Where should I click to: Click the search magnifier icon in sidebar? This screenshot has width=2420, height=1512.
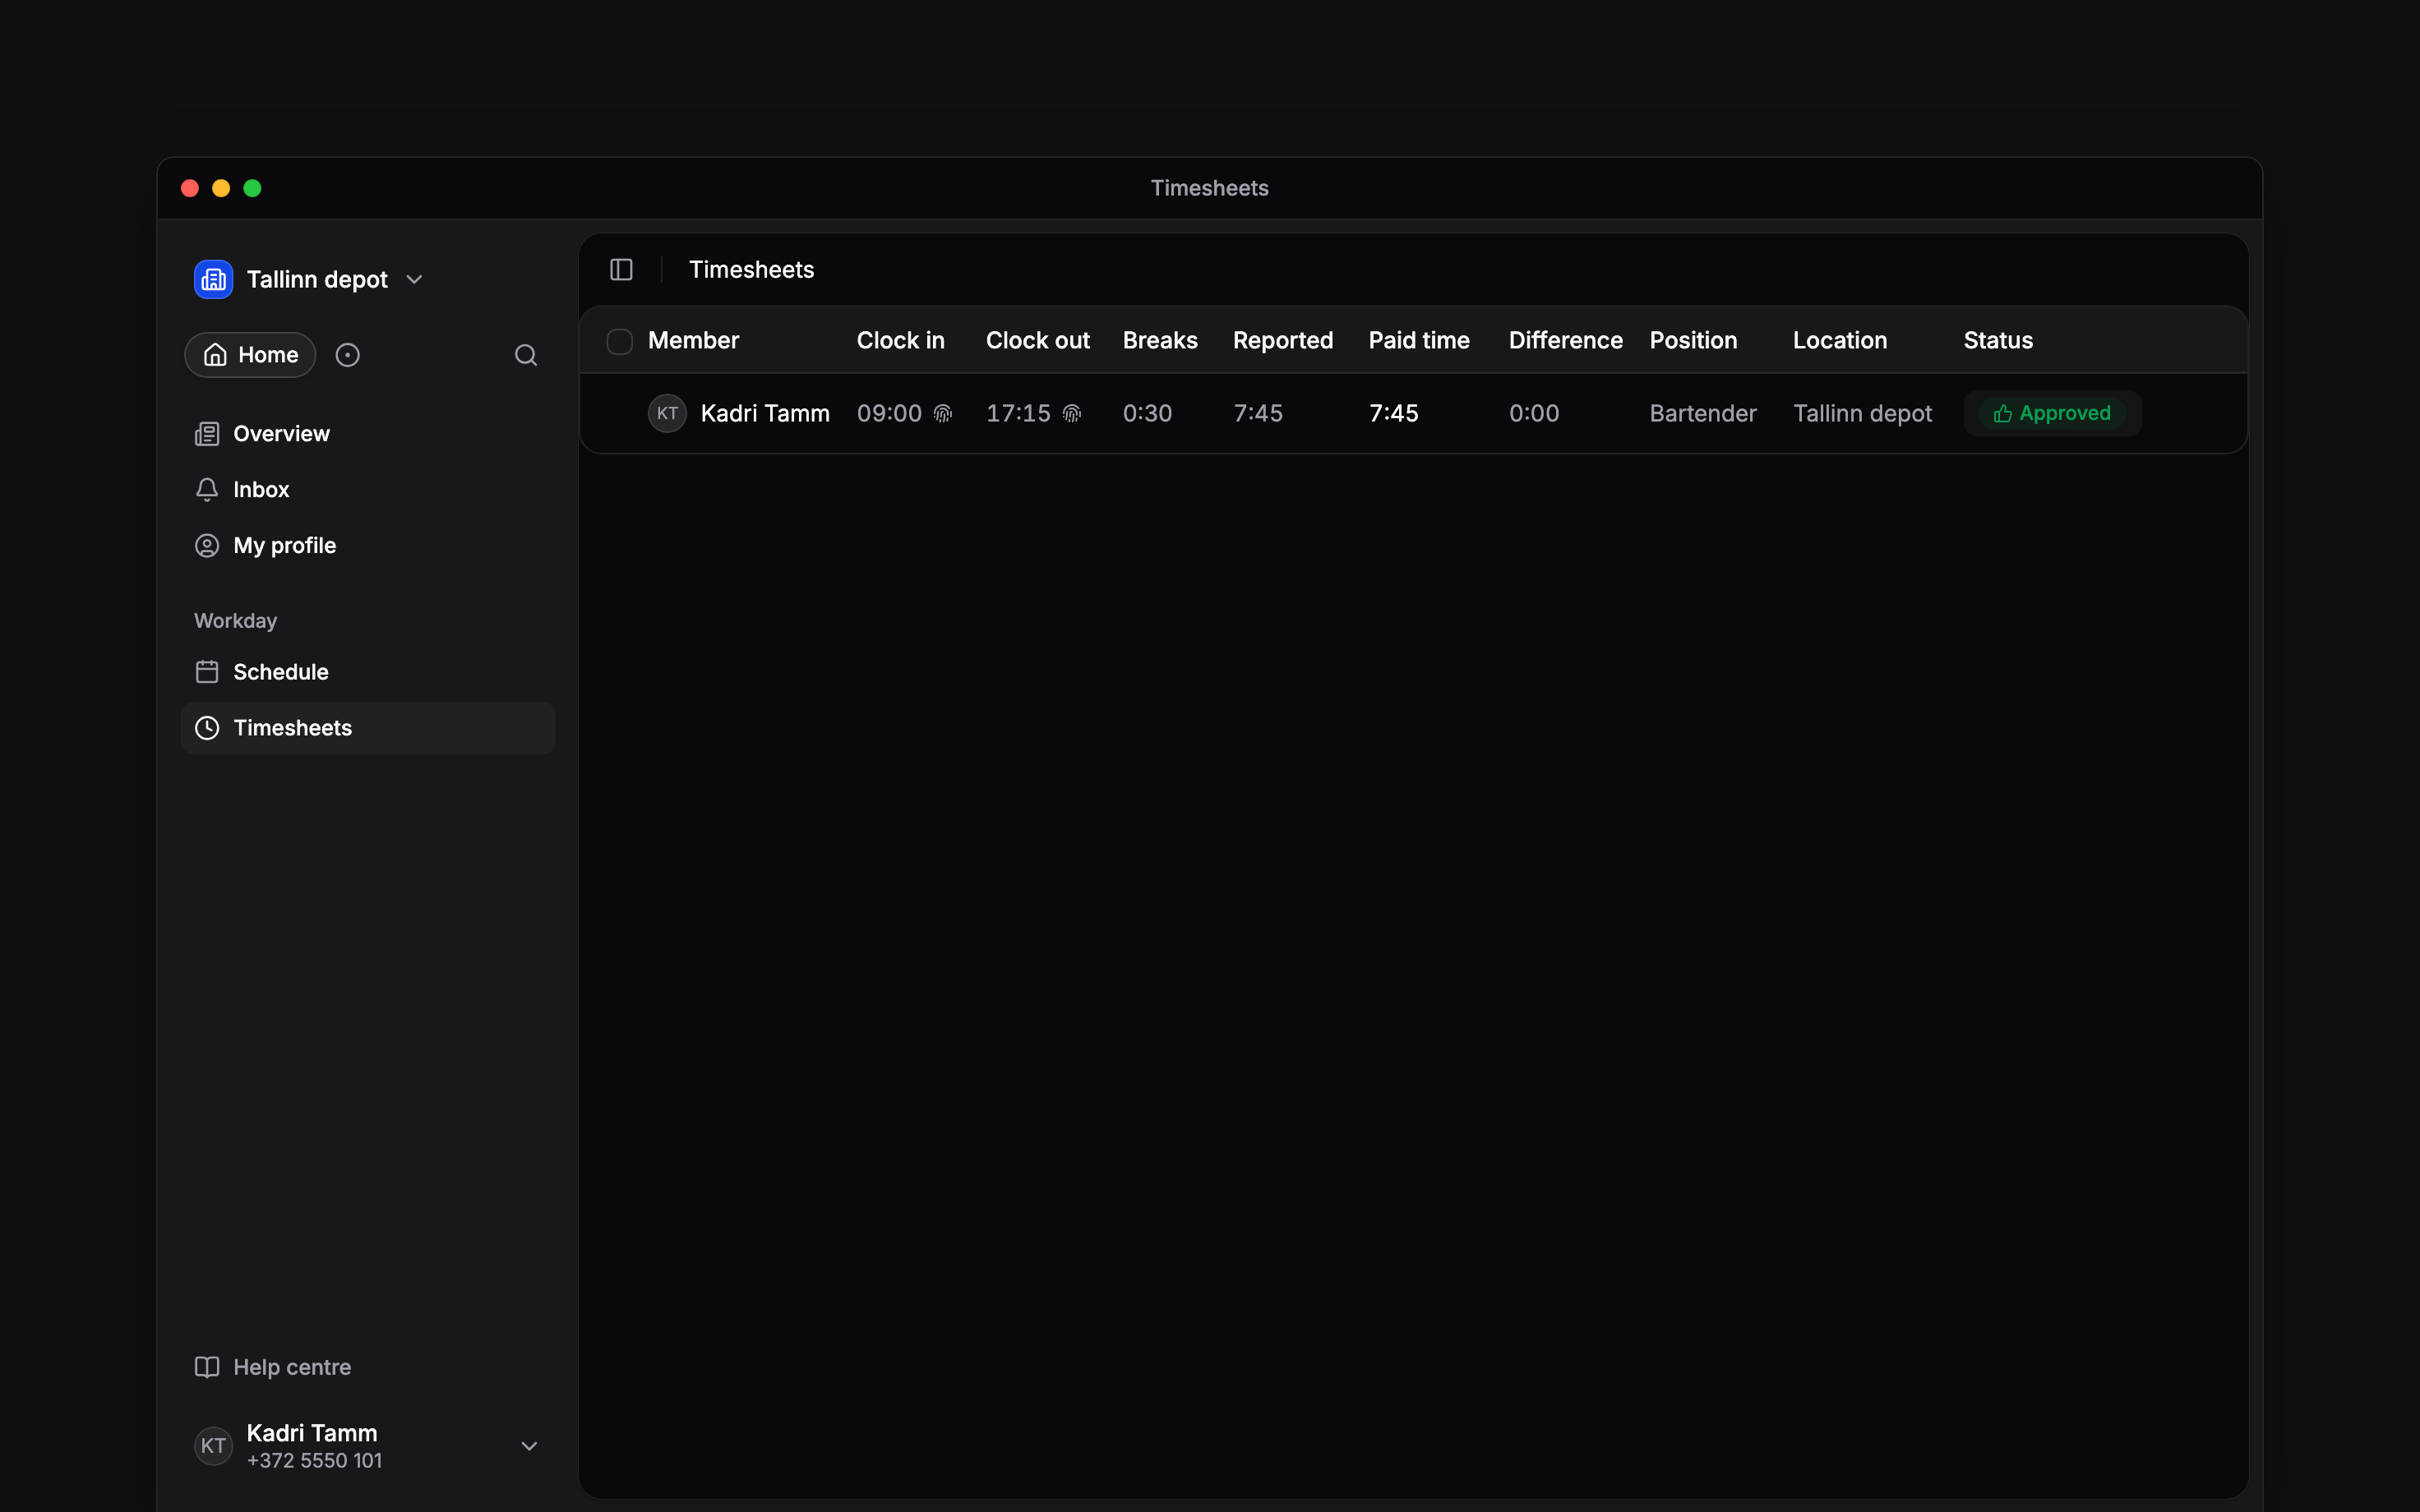[526, 355]
